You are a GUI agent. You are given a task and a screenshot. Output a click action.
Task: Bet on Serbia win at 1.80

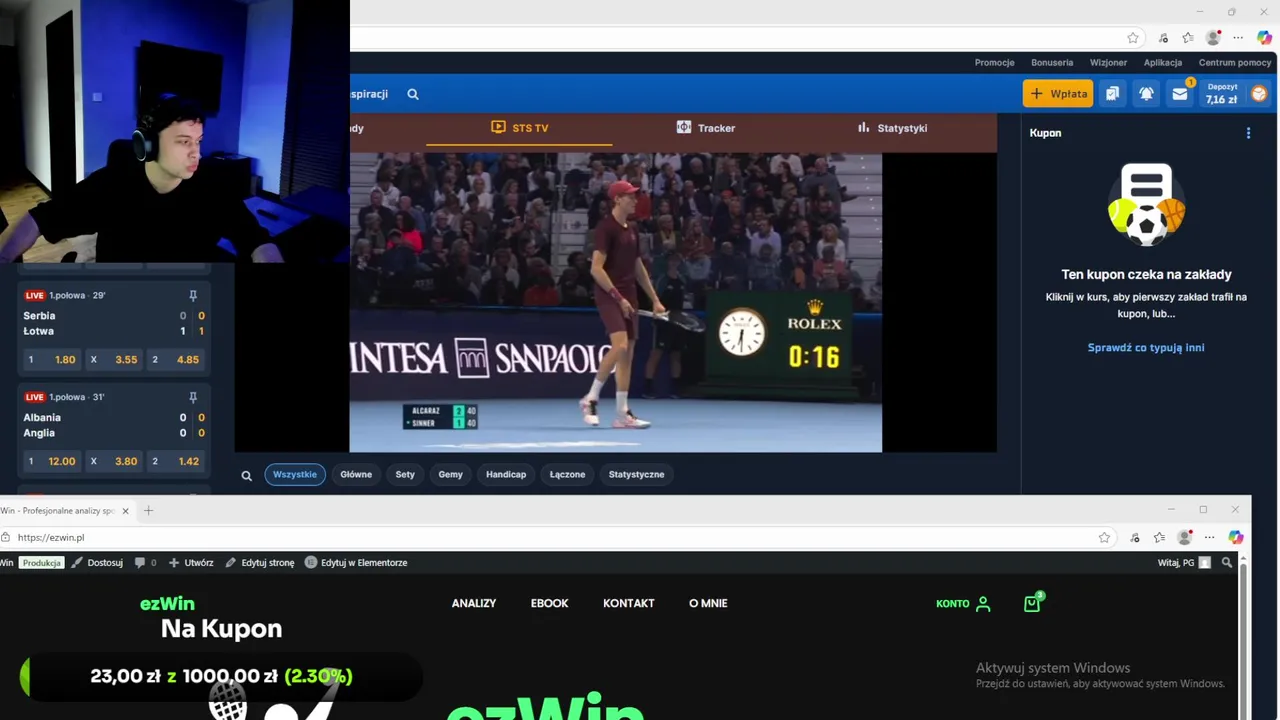[52, 359]
